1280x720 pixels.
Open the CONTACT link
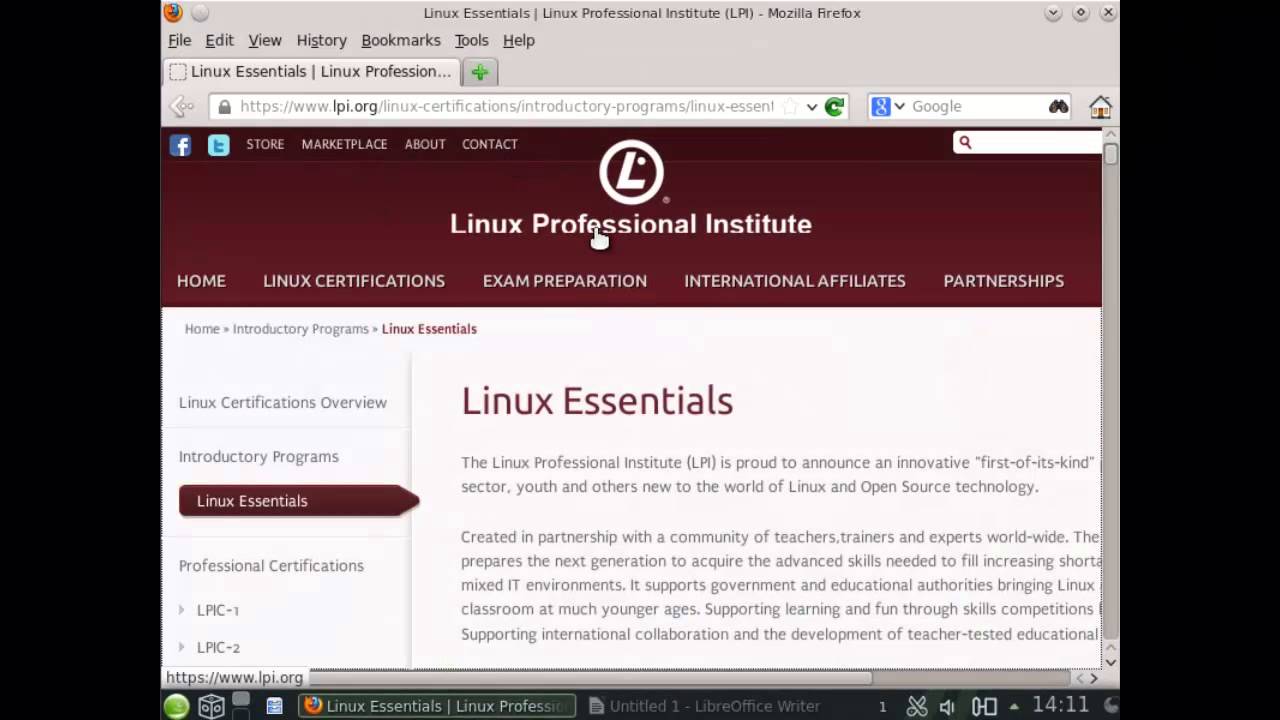490,144
